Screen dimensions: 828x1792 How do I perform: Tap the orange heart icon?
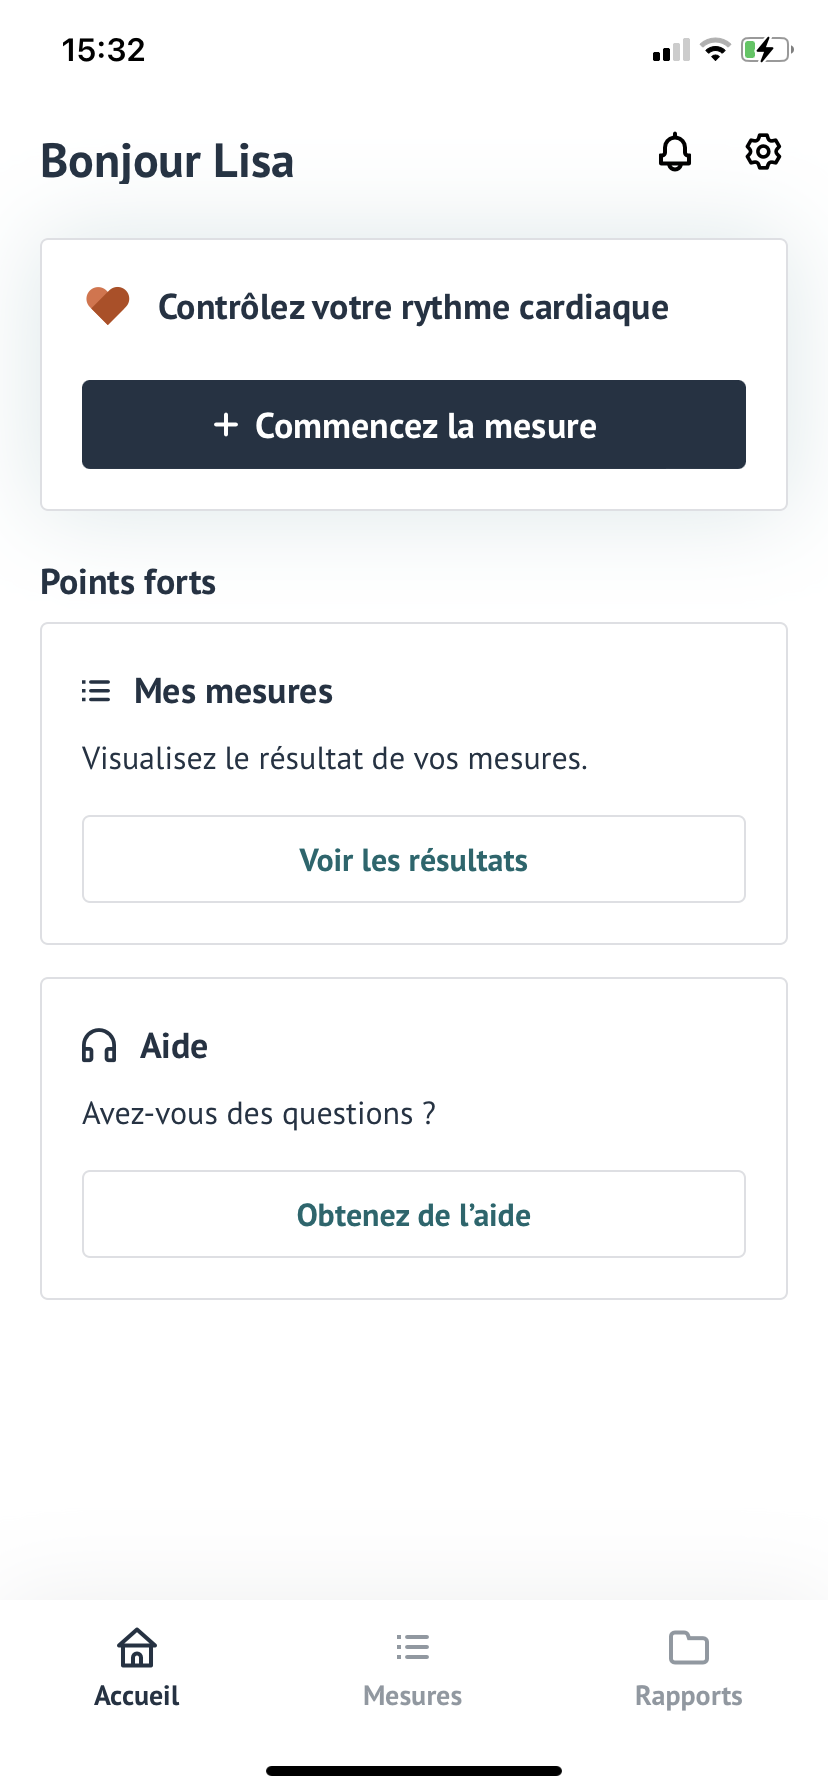[x=108, y=306]
